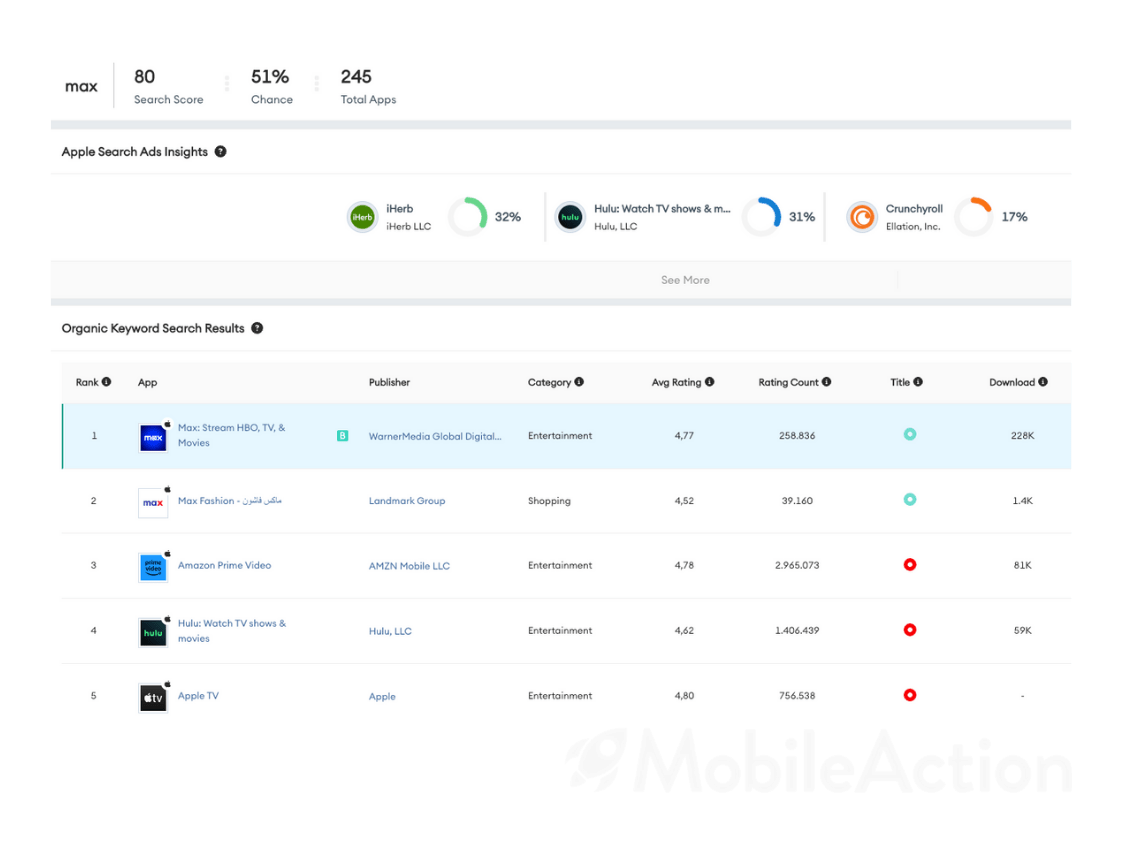Open Landmark Group publisher page
This screenshot has height=845, width=1122.
406,501
